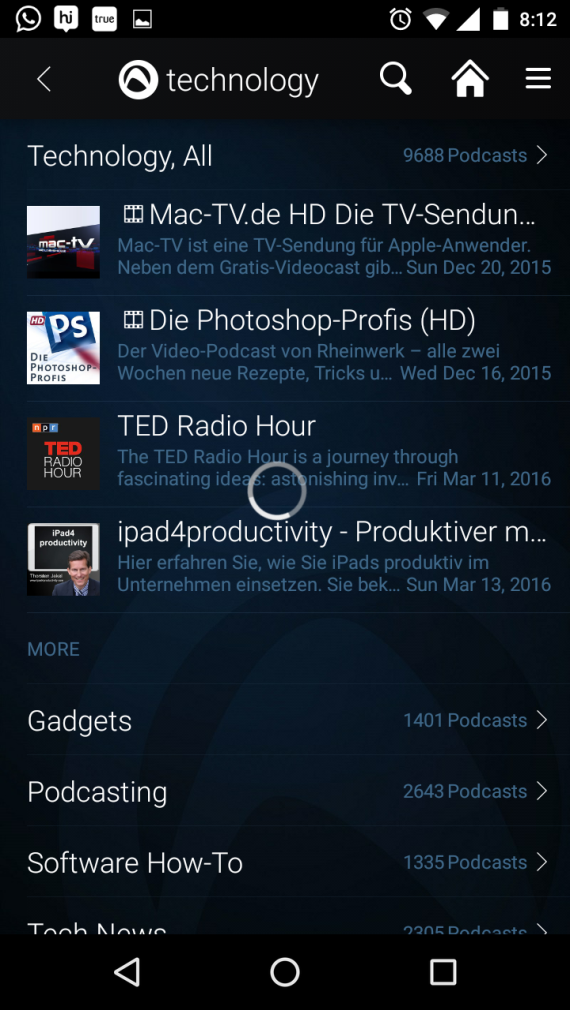Tap the Photoshop-Profis cover thumbnail
This screenshot has width=570, height=1010.
[x=63, y=348]
